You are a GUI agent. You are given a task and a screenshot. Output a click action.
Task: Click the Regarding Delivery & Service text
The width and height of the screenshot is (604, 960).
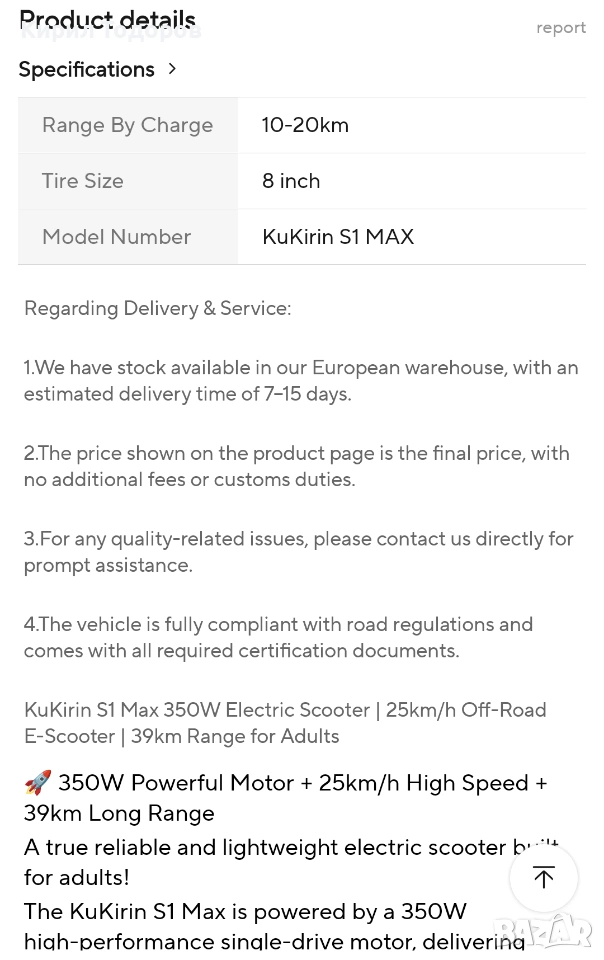[x=157, y=308]
